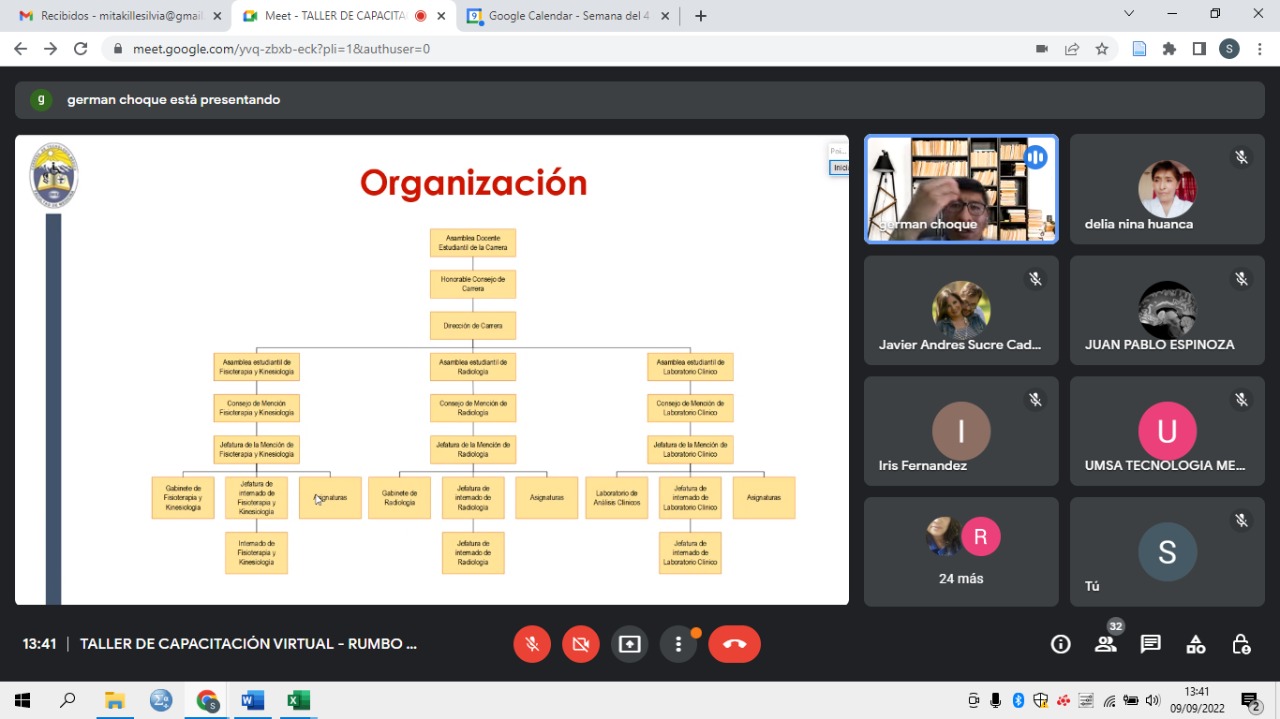Bookmark this page with star icon
This screenshot has height=719, width=1280.
point(1102,48)
